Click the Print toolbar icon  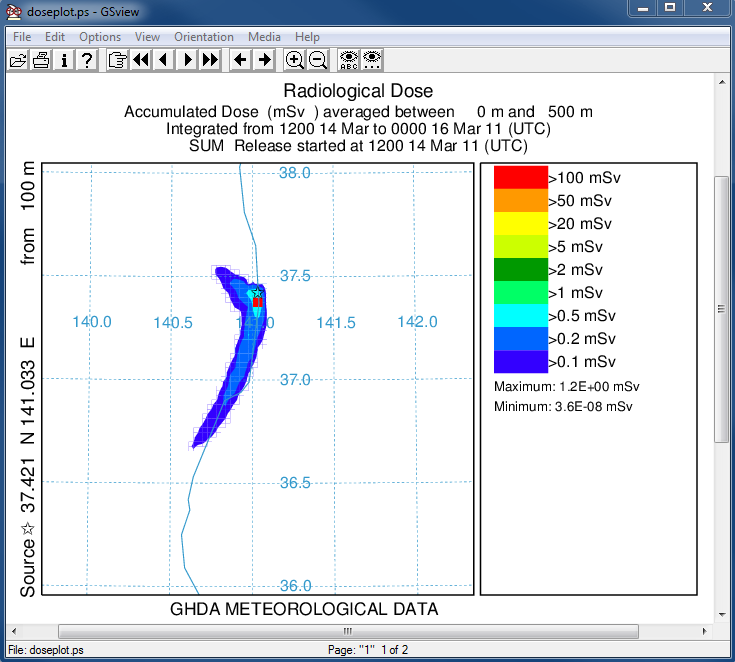point(41,60)
